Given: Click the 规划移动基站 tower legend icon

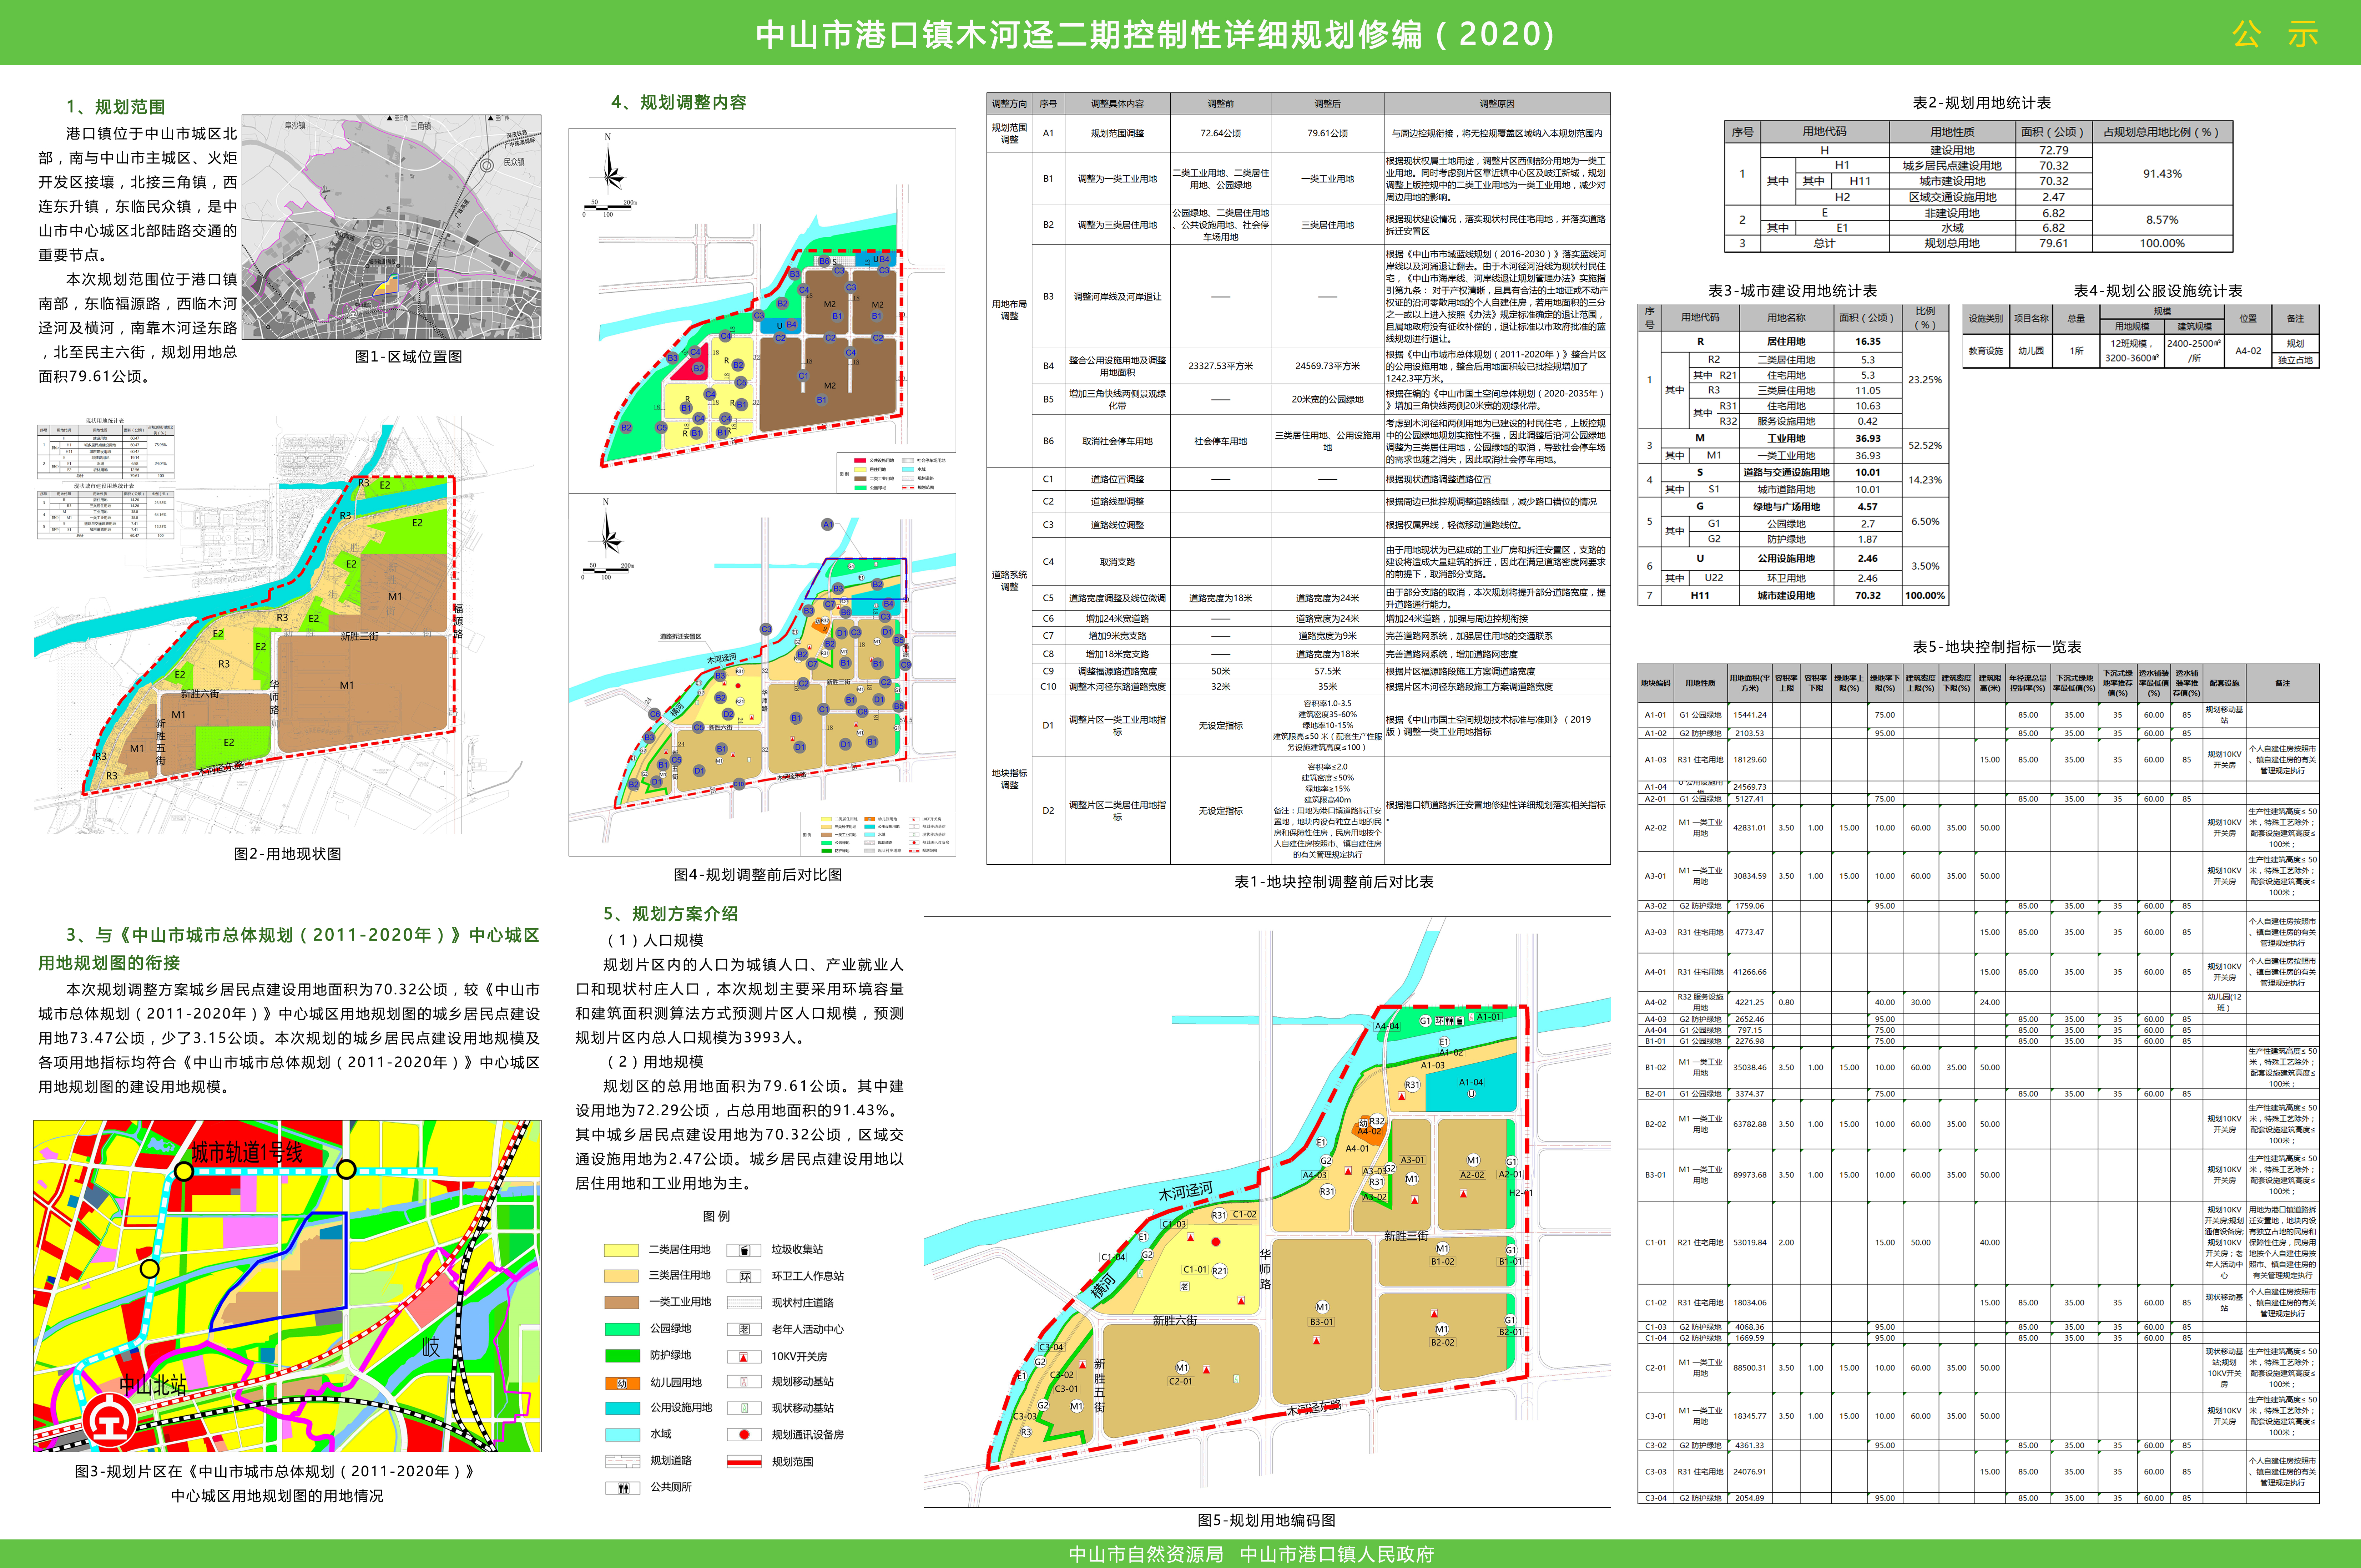Looking at the screenshot, I should tap(744, 1382).
